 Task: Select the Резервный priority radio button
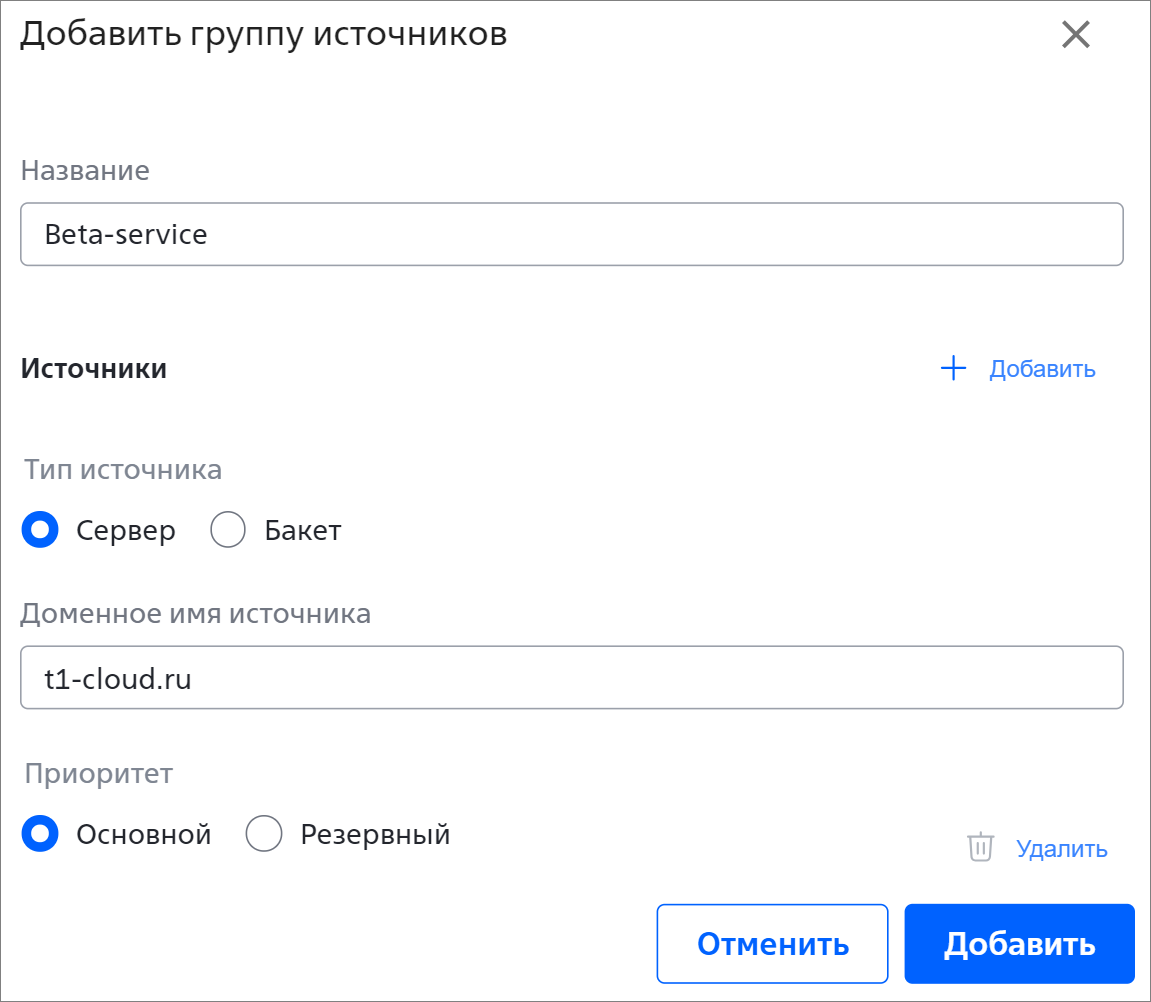264,833
